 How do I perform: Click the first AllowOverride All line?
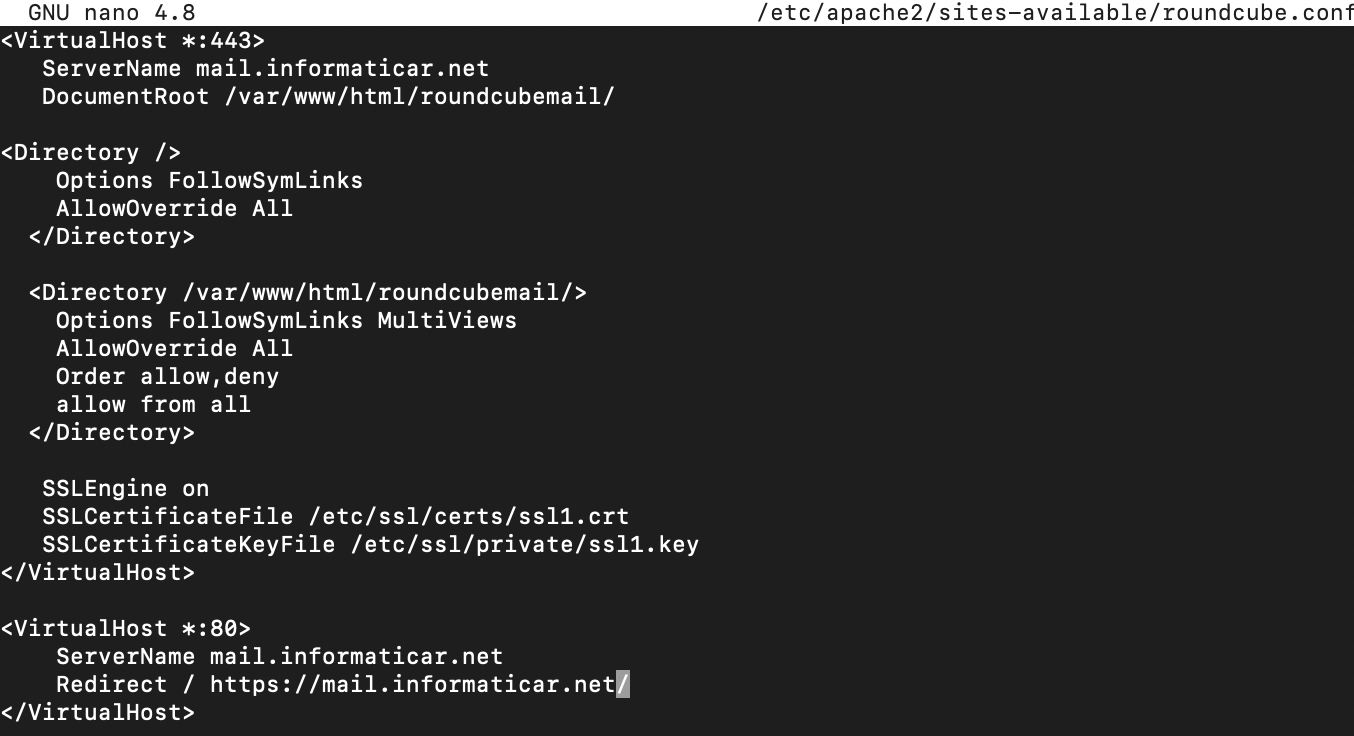174,209
